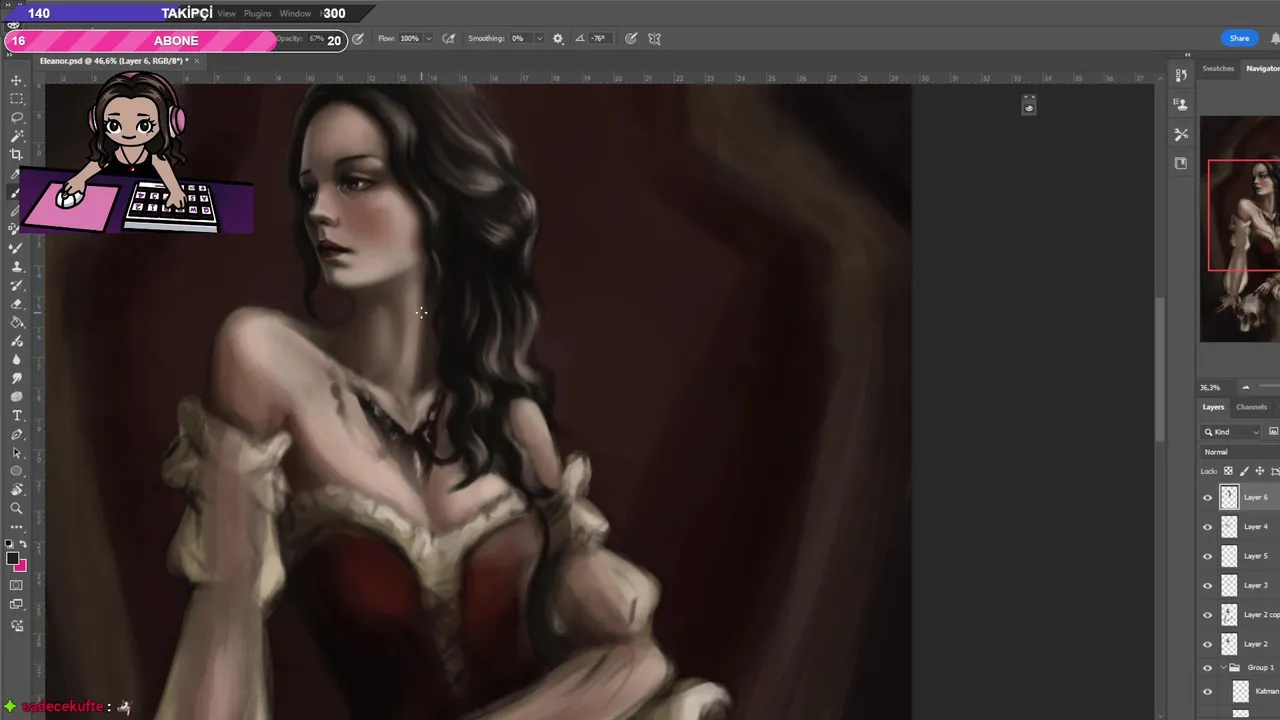Hide Layer 6 visibility eye
The height and width of the screenshot is (720, 1280).
click(x=1207, y=497)
